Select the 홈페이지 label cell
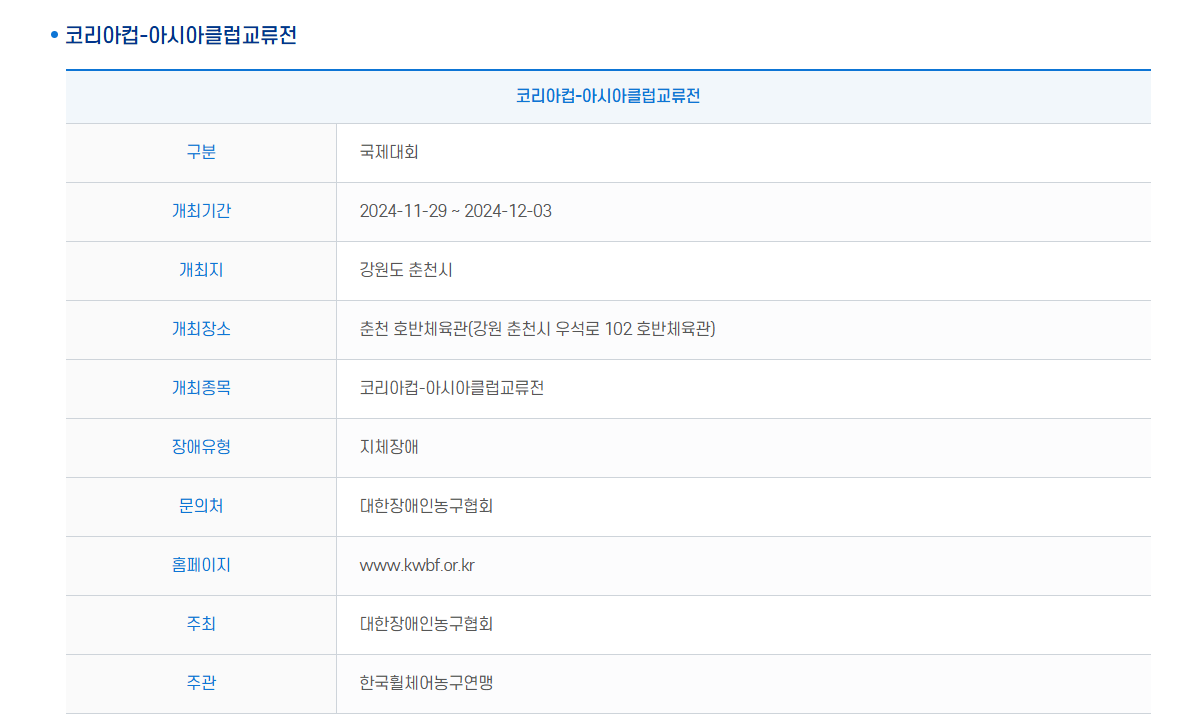This screenshot has height=719, width=1204. [x=201, y=565]
